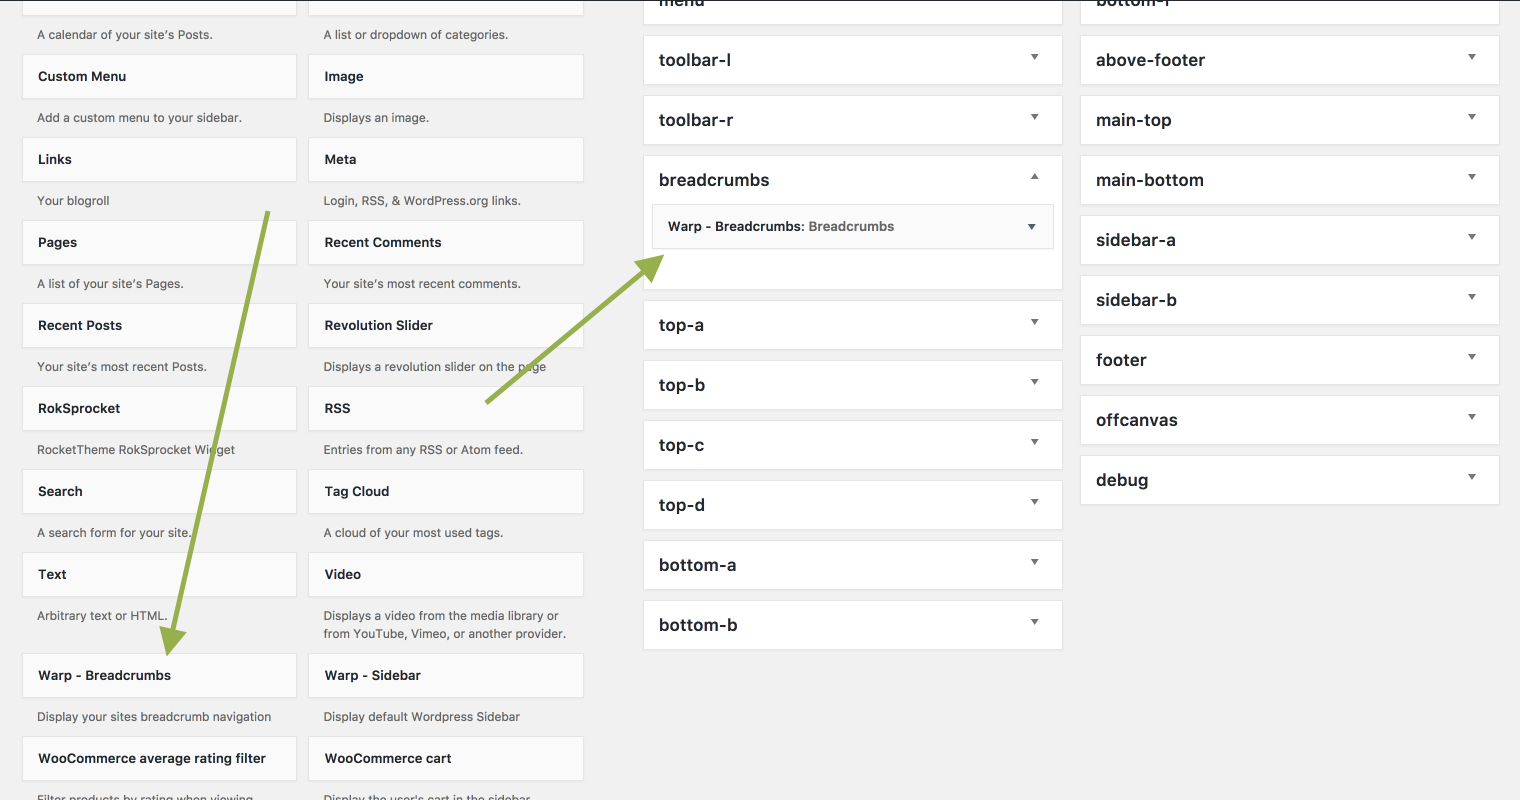Expand the bottom-b widget area arrow
Viewport: 1520px width, 800px height.
coord(1035,622)
